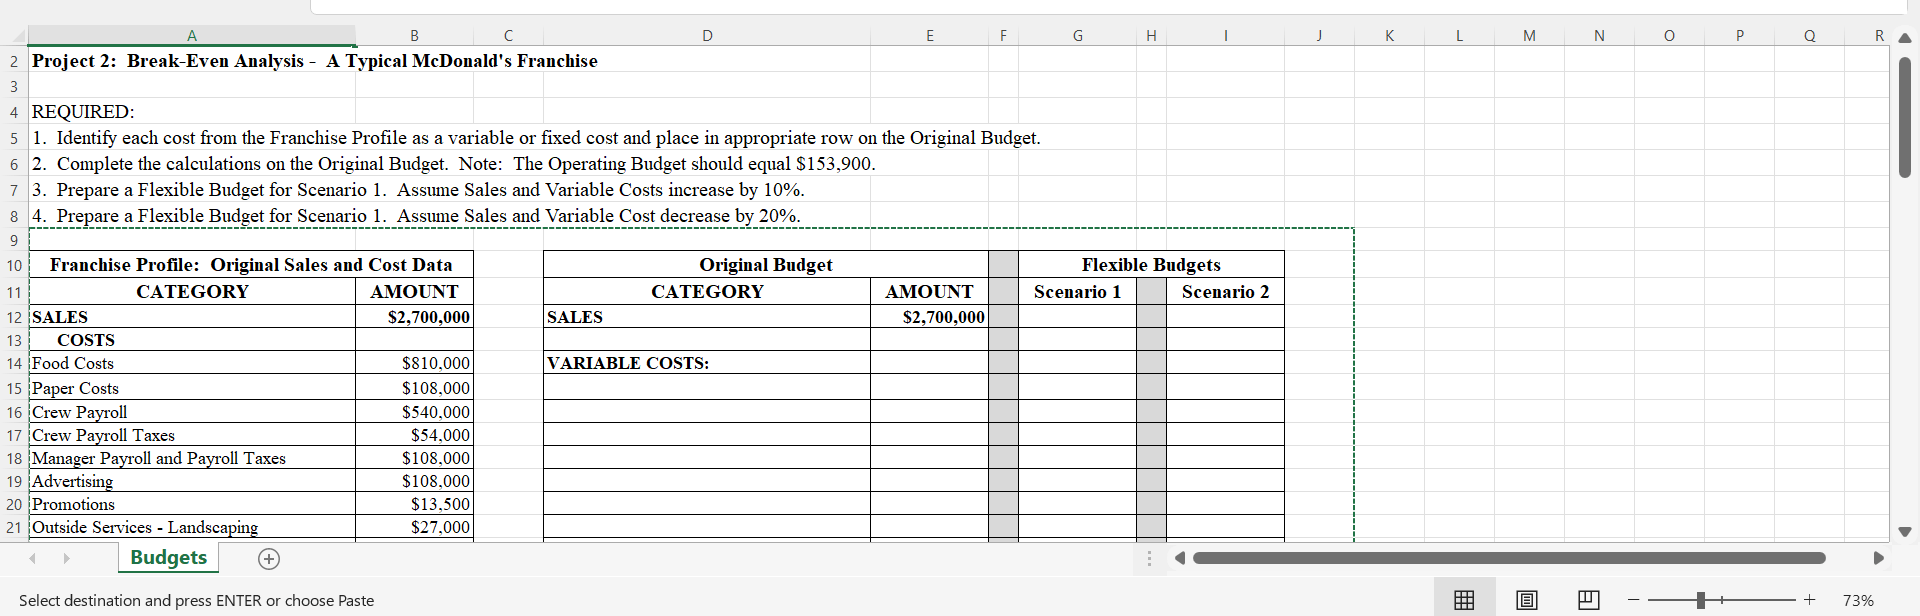Screen dimensions: 1920x616
Task: Click the 73% zoom level
Action: click(x=1858, y=600)
